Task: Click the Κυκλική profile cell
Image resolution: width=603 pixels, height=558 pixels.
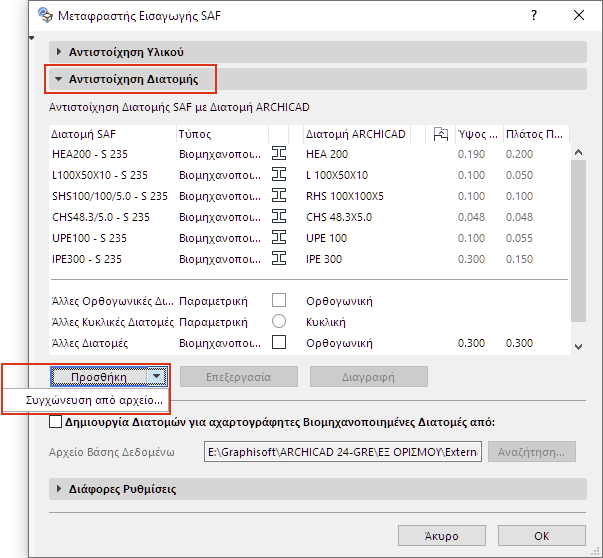Action: coord(326,322)
